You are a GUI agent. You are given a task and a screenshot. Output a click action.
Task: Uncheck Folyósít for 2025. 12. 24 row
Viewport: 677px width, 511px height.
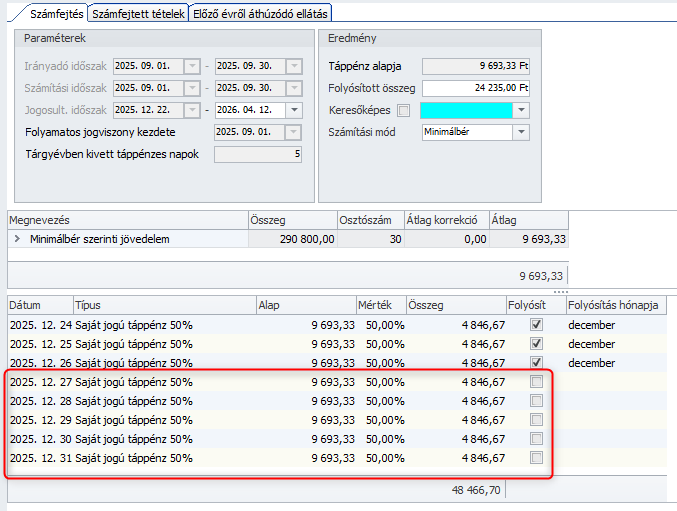point(537,325)
